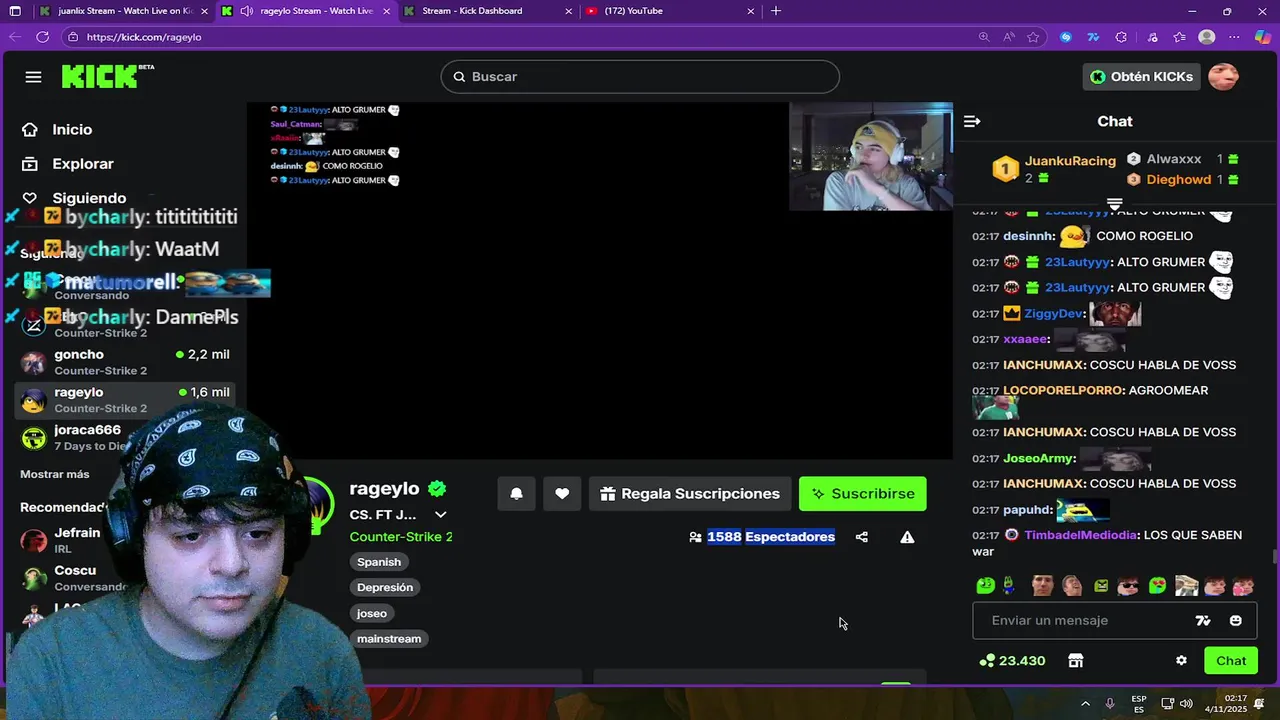Click the microphone icon in system tray
The image size is (1280, 720).
pyautogui.click(x=1110, y=704)
